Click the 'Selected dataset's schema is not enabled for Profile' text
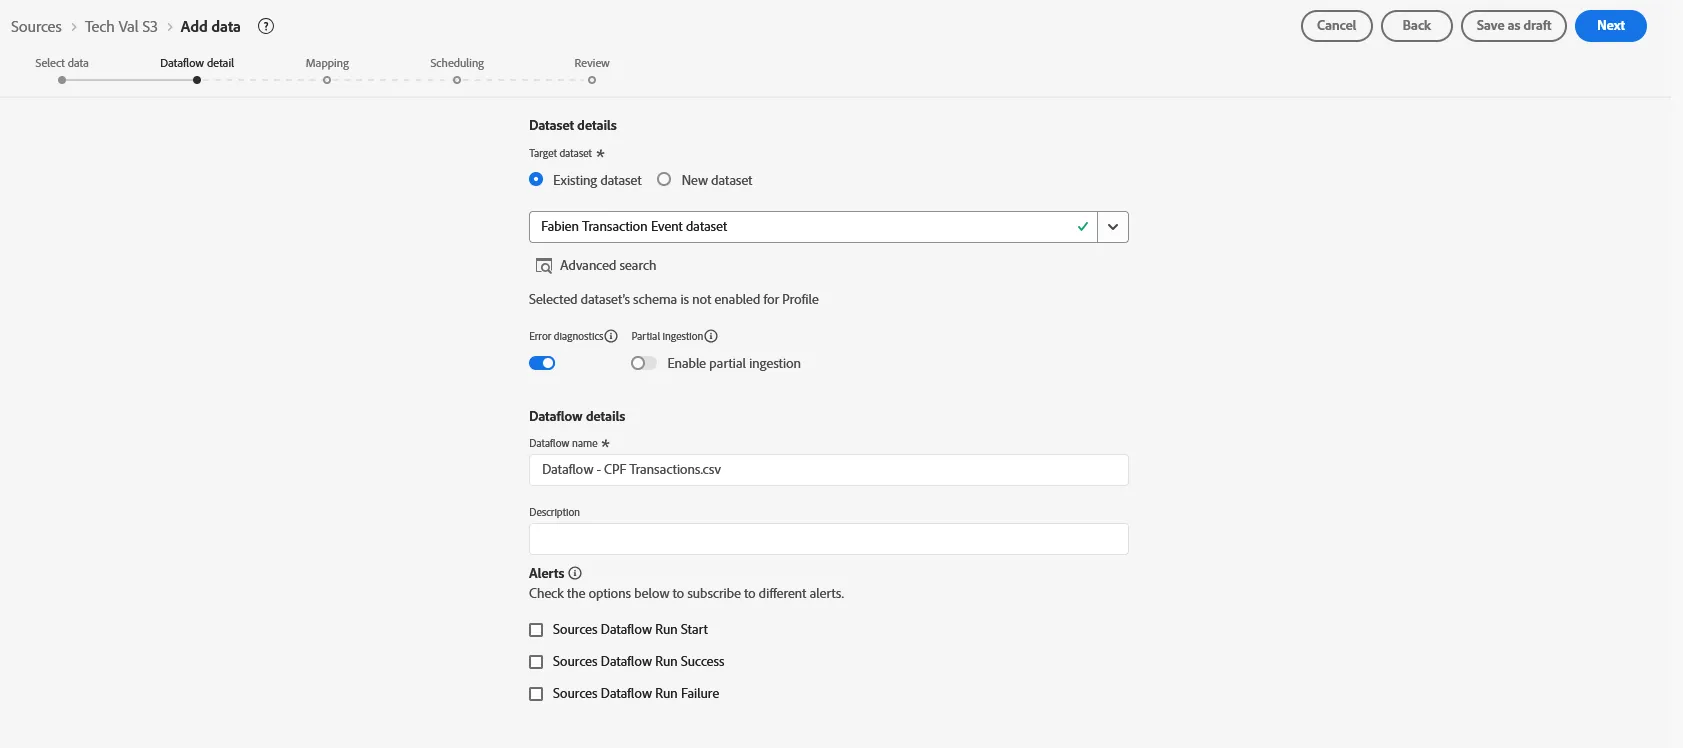 674,299
